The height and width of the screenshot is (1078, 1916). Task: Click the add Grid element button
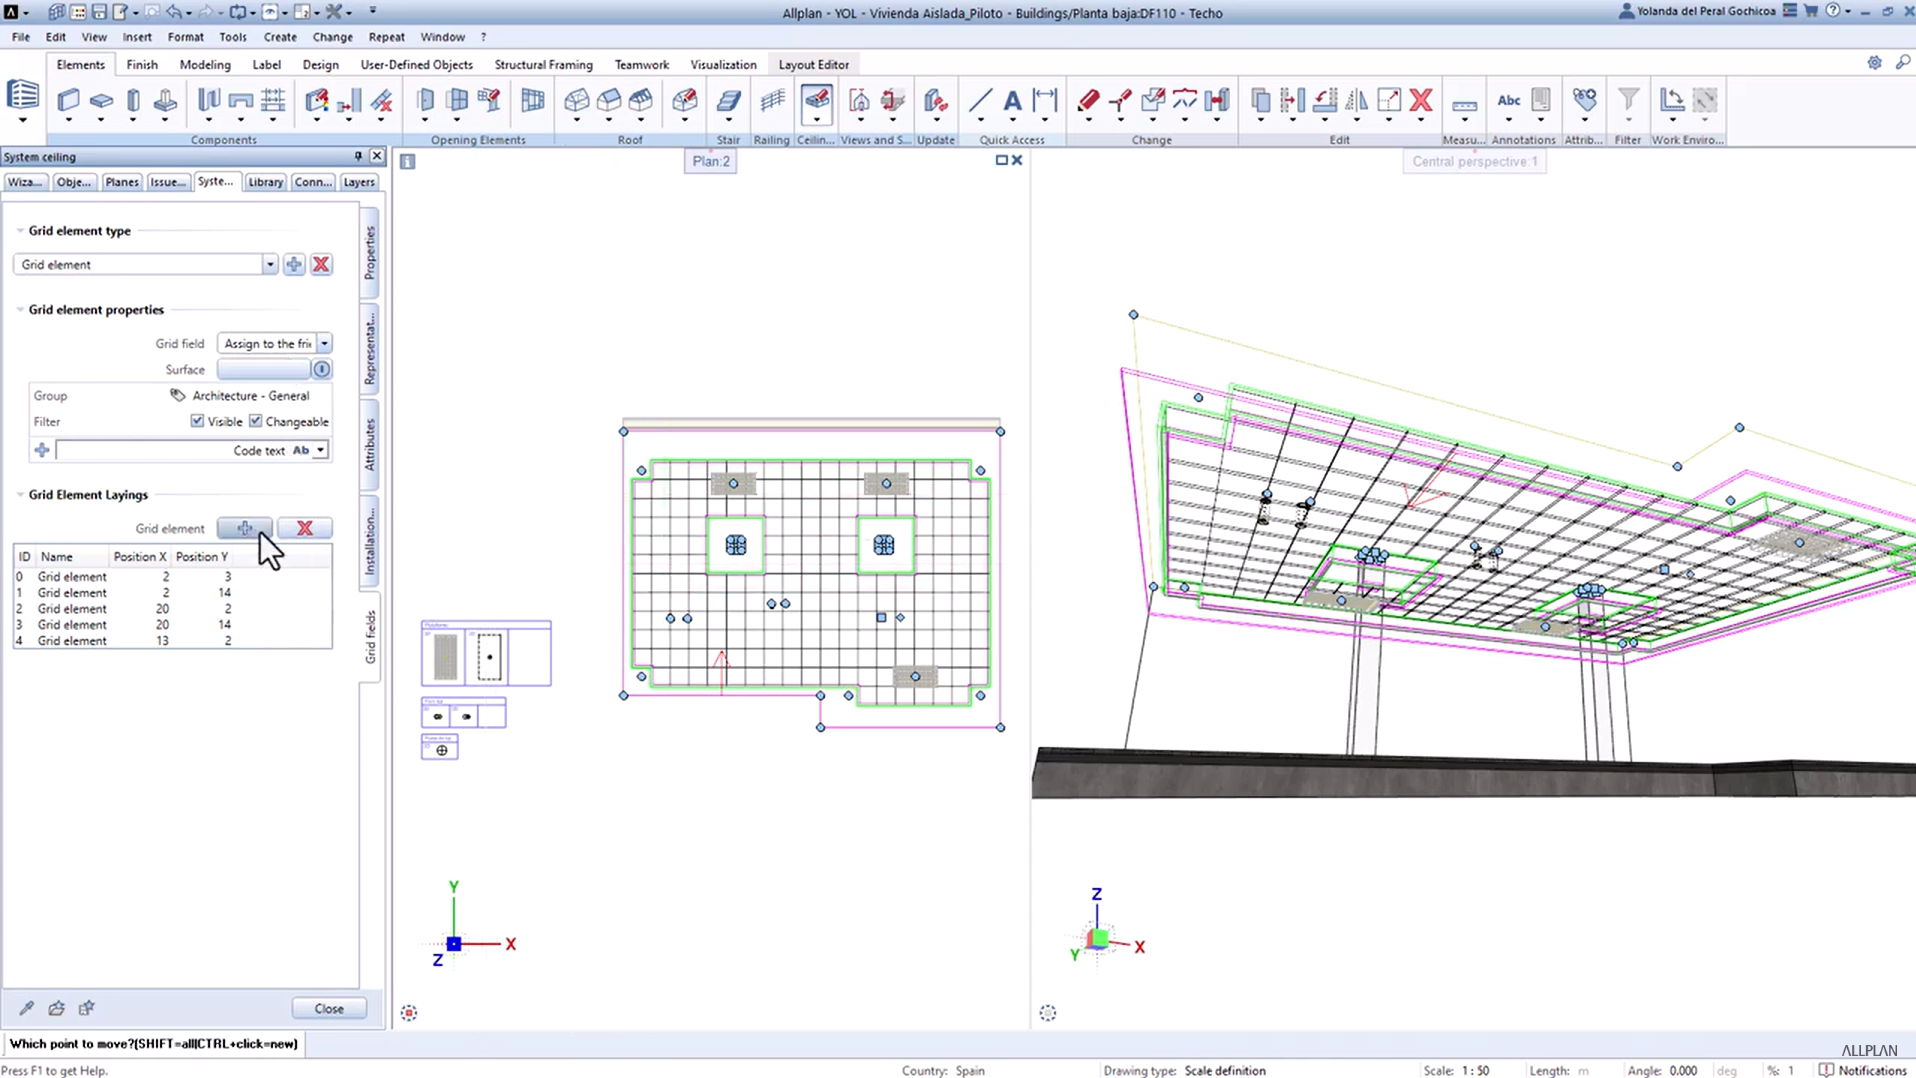point(244,528)
